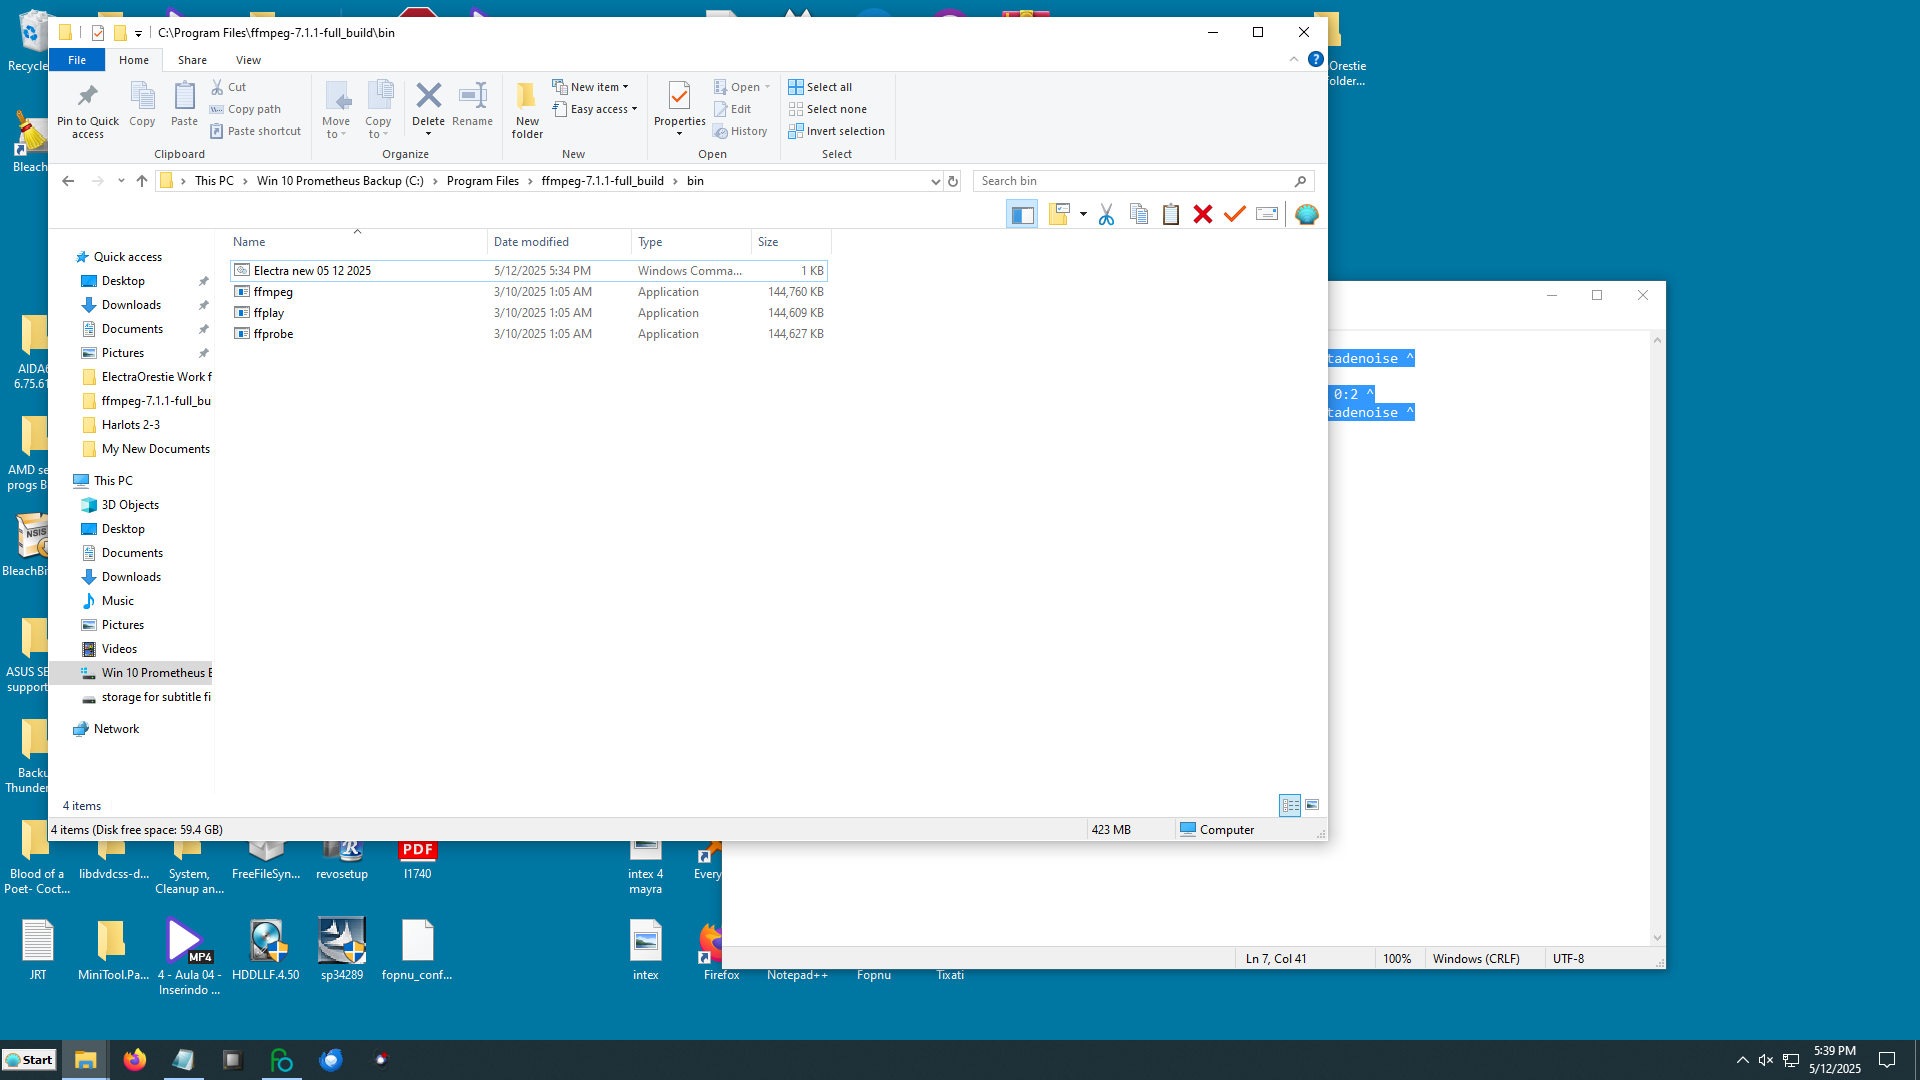This screenshot has width=1920, height=1080.
Task: Click the scissors Cut icon in classic toolbar
Action: pyautogui.click(x=1106, y=214)
